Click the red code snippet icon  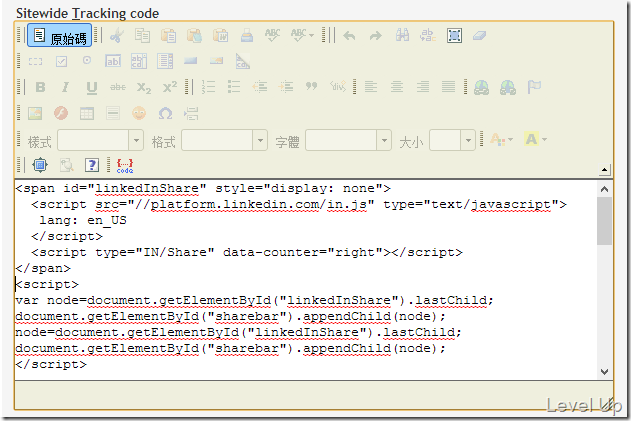[125, 165]
